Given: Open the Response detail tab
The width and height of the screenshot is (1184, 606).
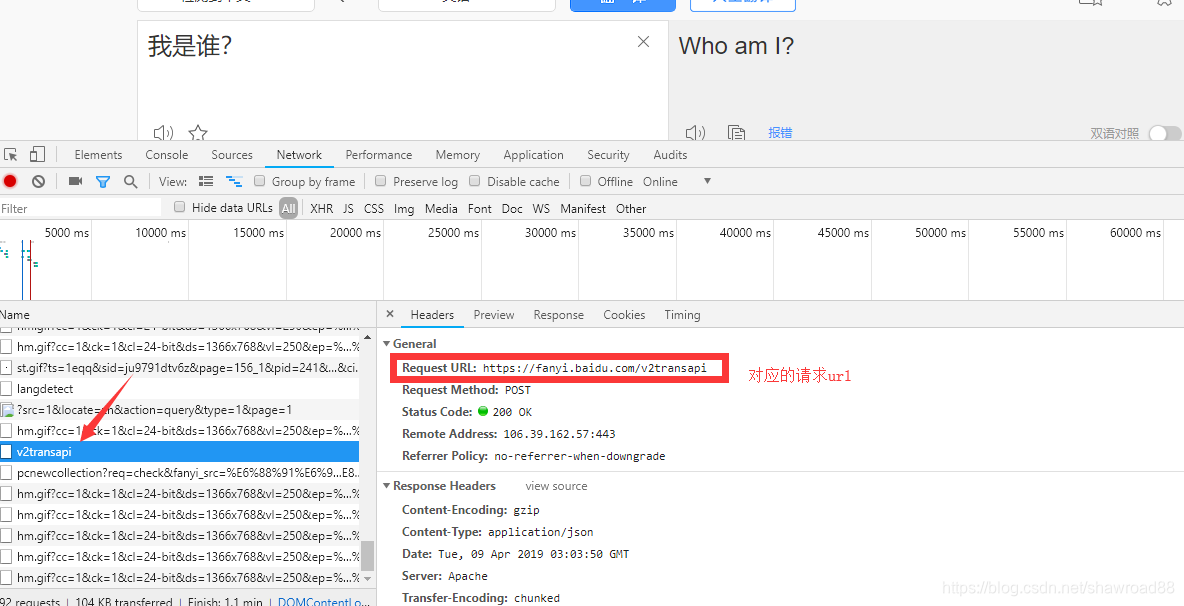Looking at the screenshot, I should point(559,315).
